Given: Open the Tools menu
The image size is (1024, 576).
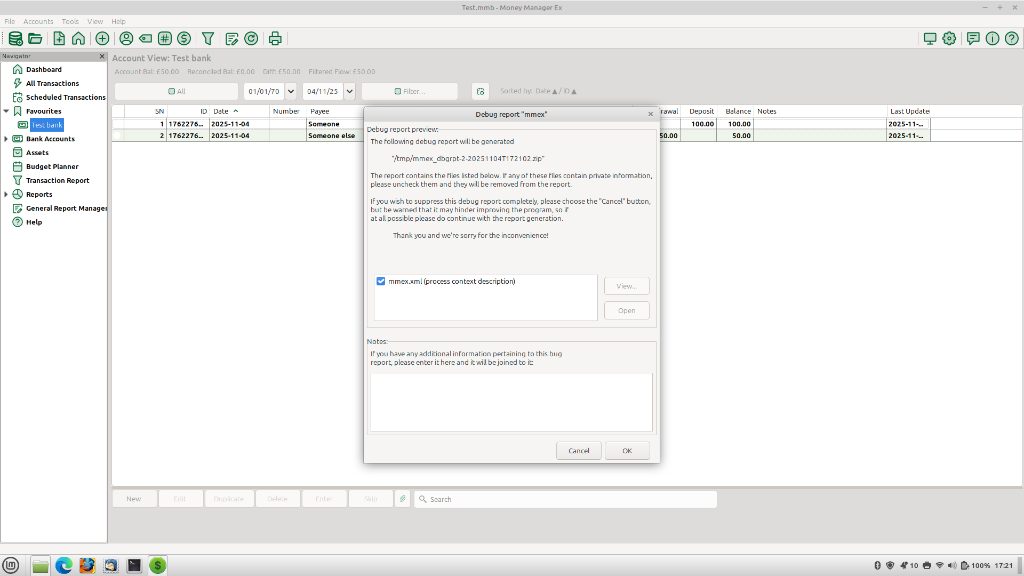Looking at the screenshot, I should pos(70,21).
